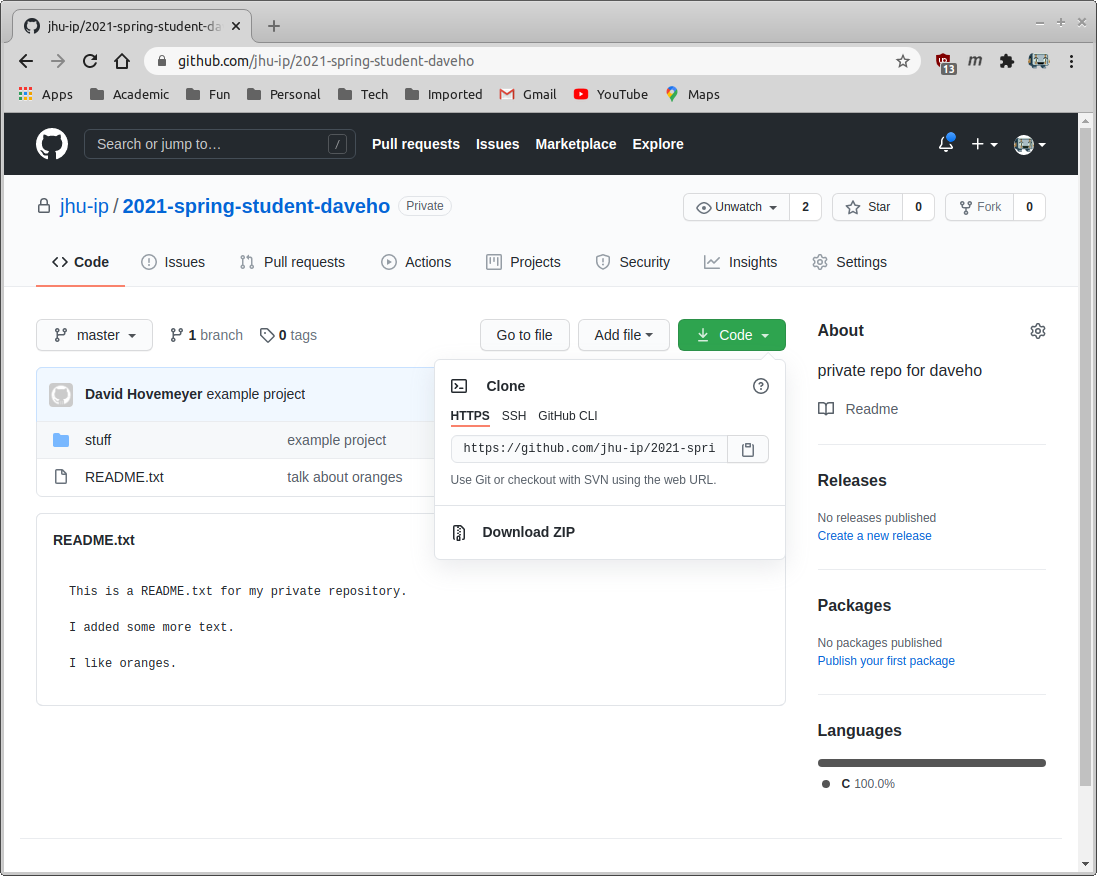1097x876 pixels.
Task: Open the About section settings gear
Action: (x=1037, y=330)
